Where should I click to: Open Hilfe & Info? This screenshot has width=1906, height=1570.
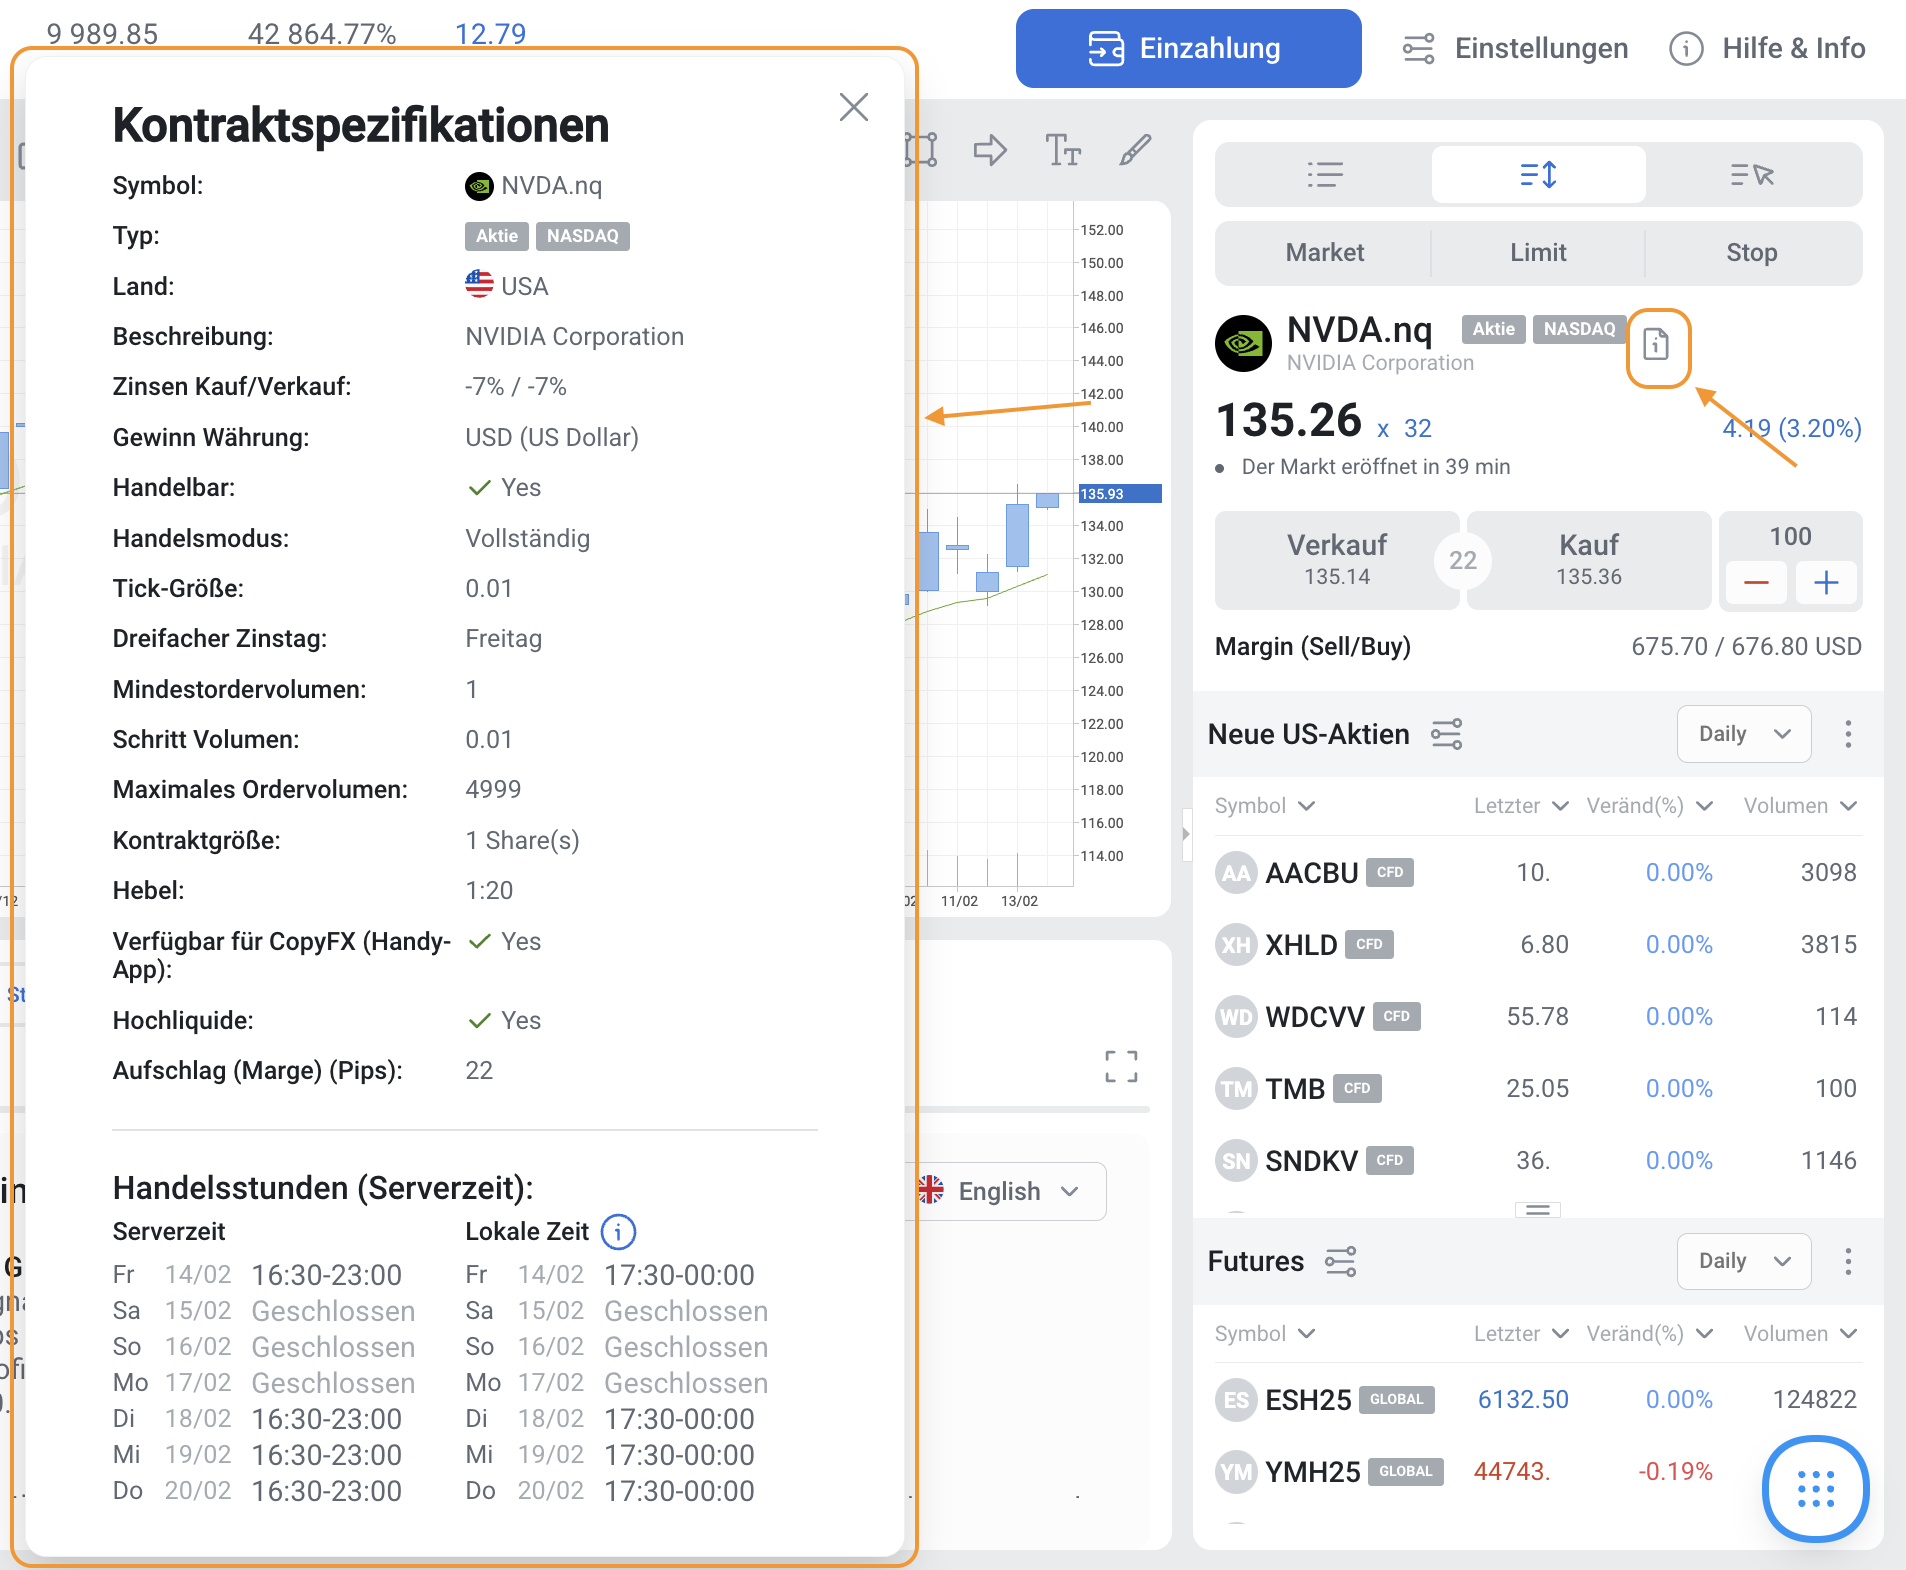[x=1767, y=48]
